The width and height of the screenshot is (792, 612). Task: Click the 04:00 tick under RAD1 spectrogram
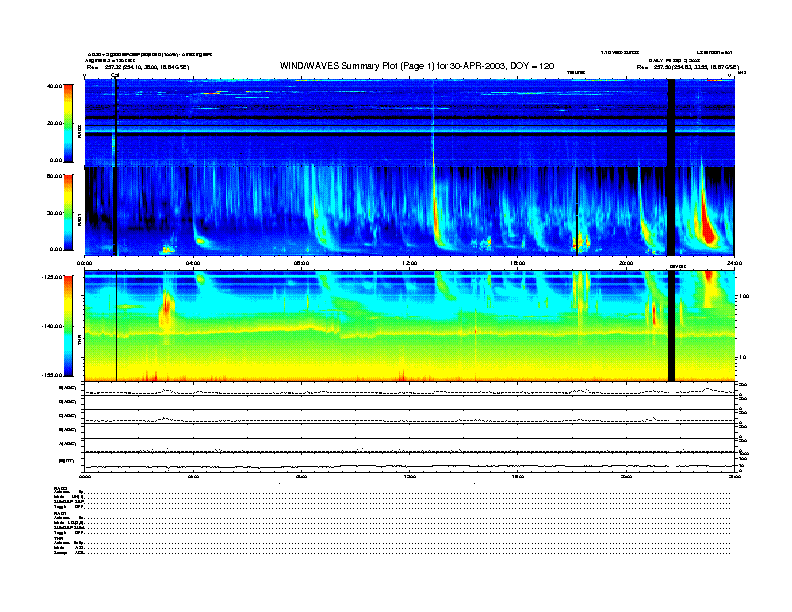pos(193,263)
